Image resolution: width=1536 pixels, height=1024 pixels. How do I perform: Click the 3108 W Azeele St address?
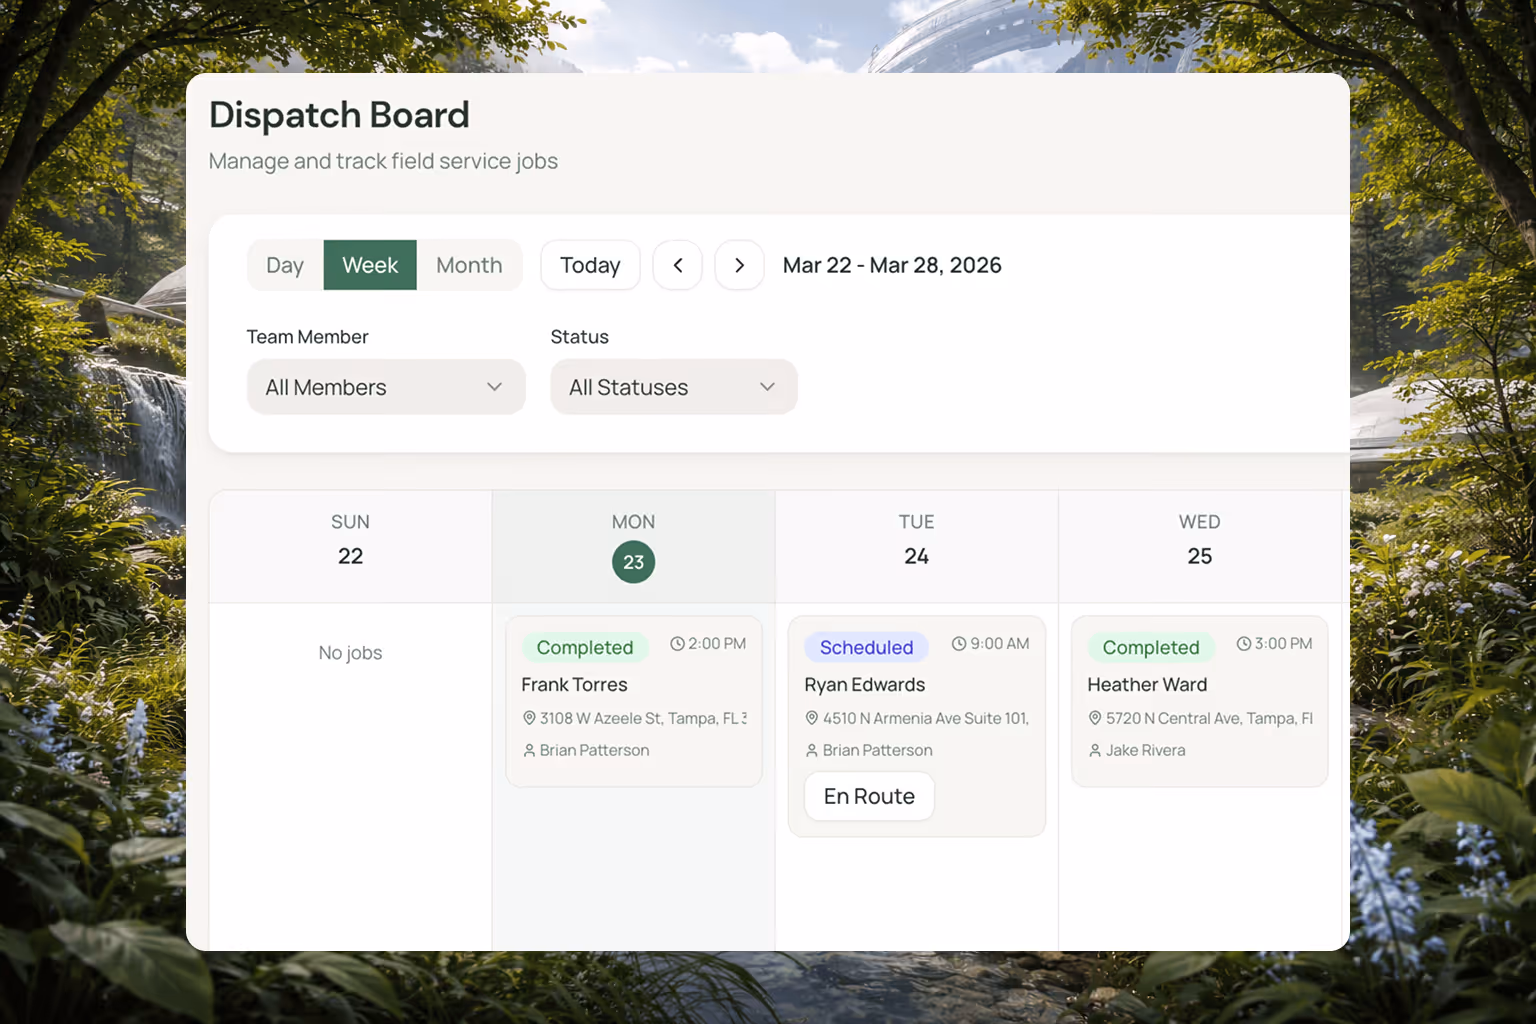click(643, 718)
